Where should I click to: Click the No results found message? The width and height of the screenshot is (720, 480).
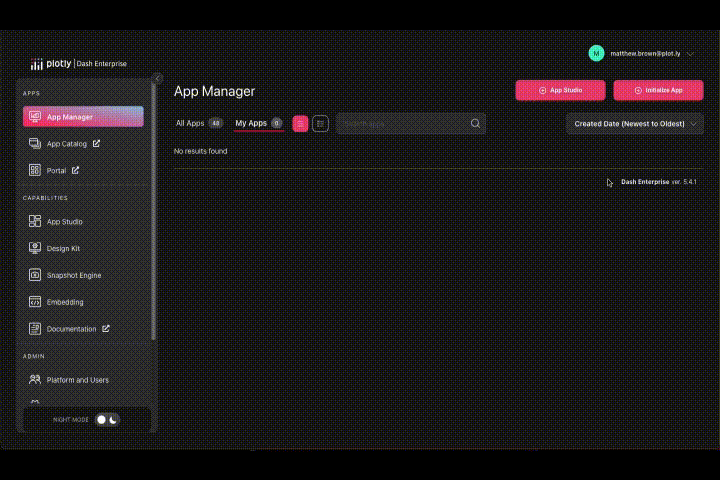[x=201, y=151]
